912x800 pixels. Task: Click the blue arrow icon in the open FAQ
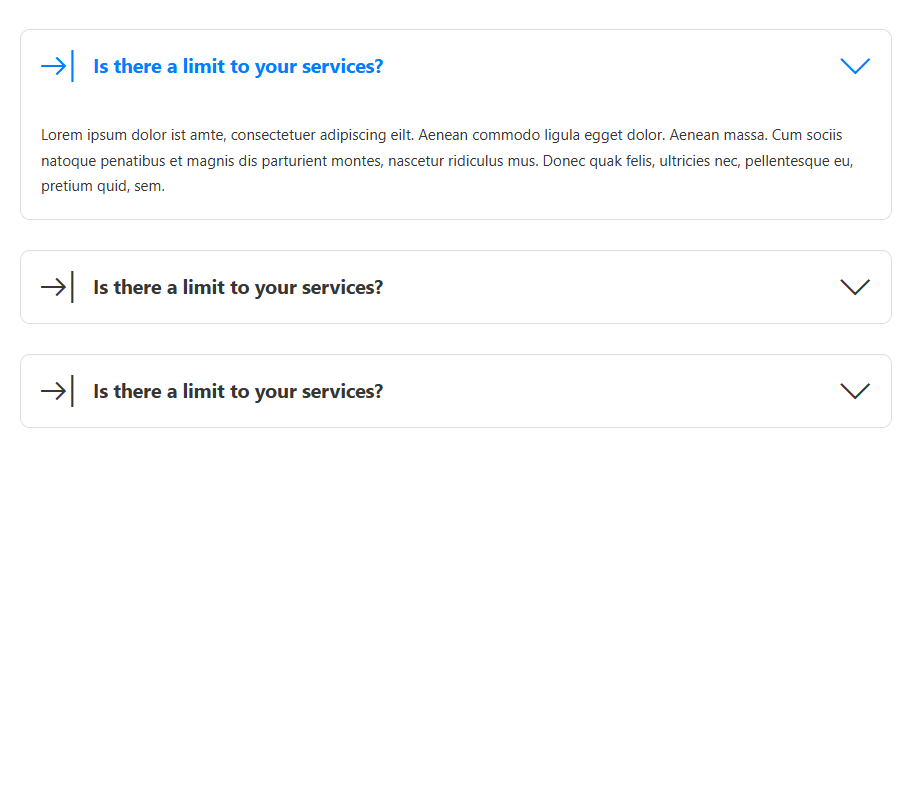tap(53, 66)
